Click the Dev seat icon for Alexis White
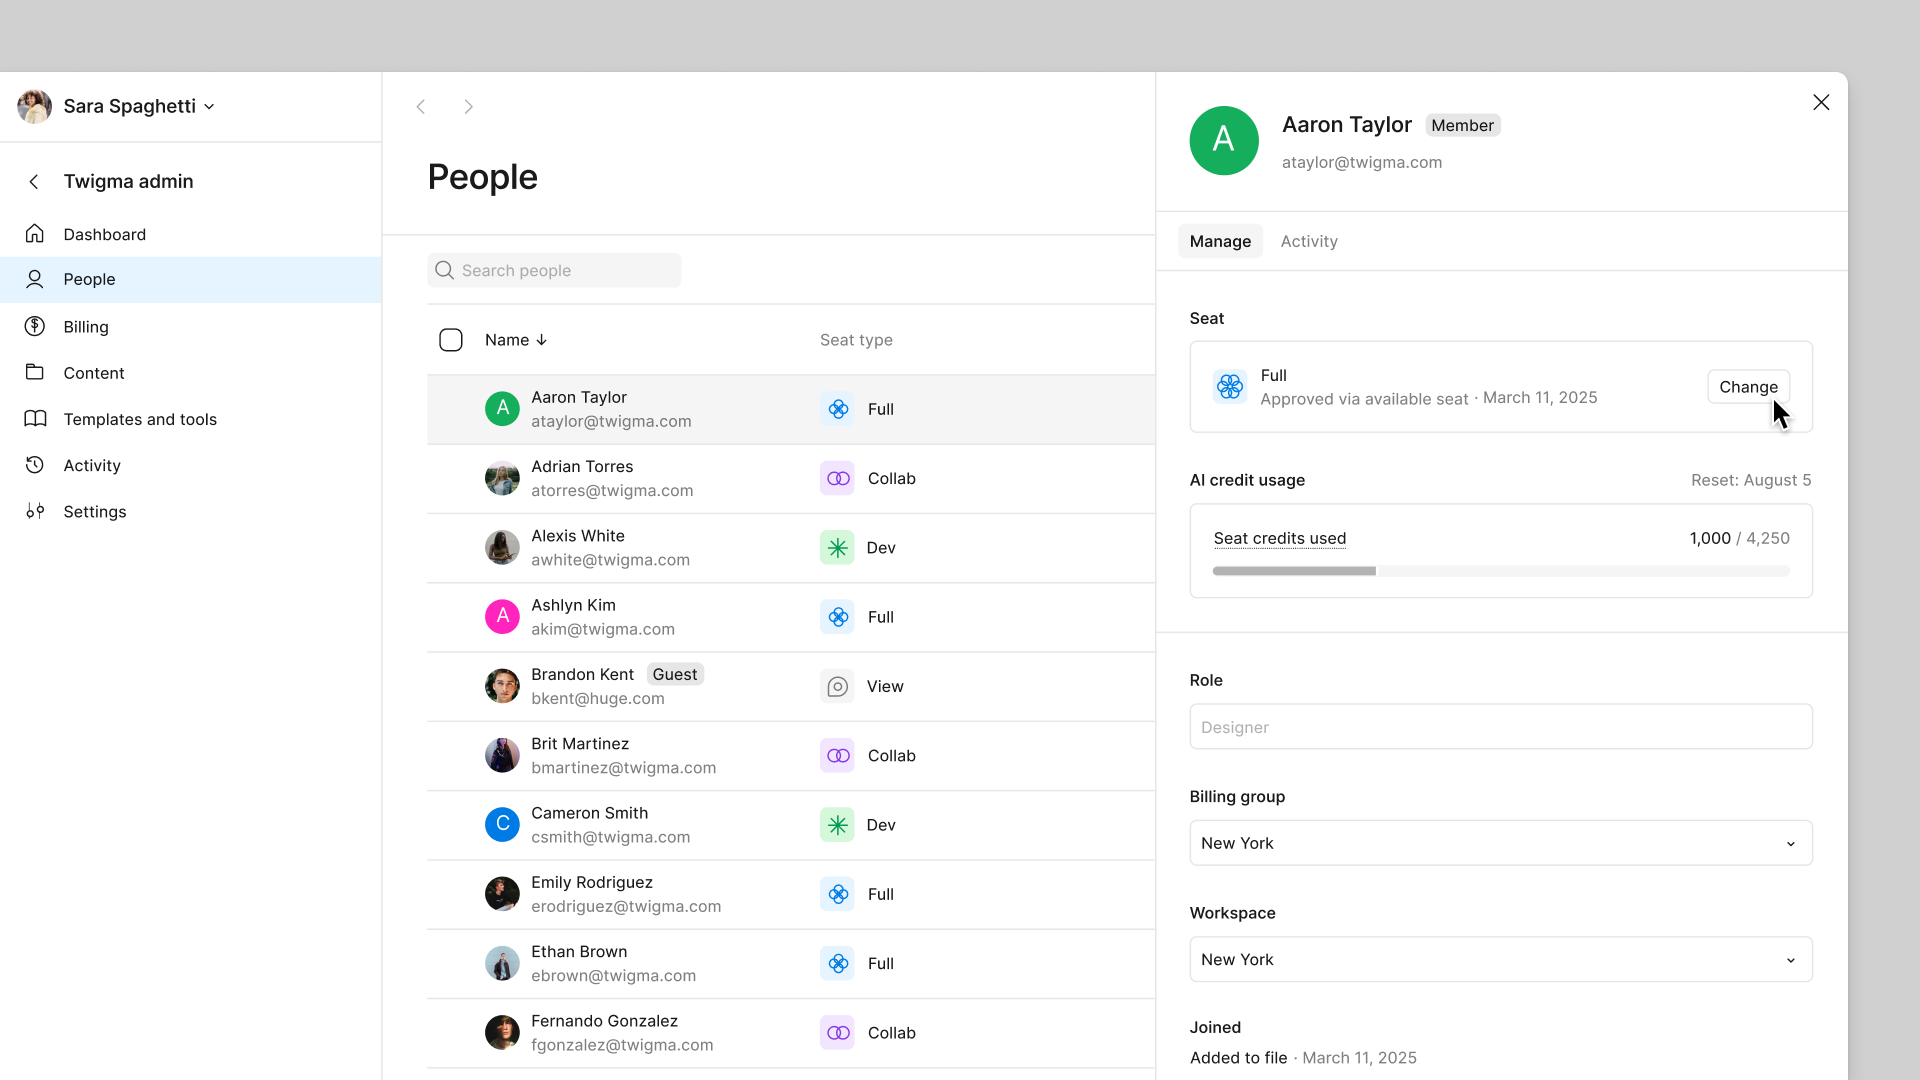Screen dimensions: 1920x1080 coord(837,547)
